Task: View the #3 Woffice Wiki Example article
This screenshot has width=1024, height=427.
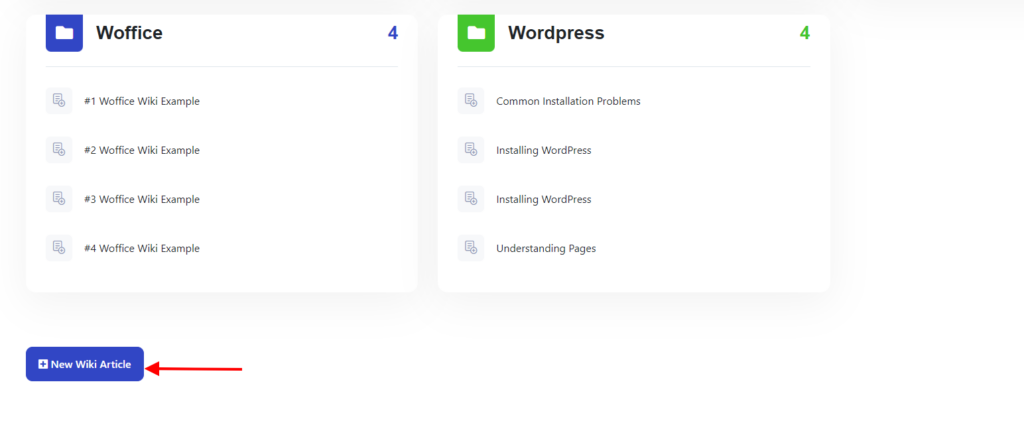Action: tap(142, 199)
